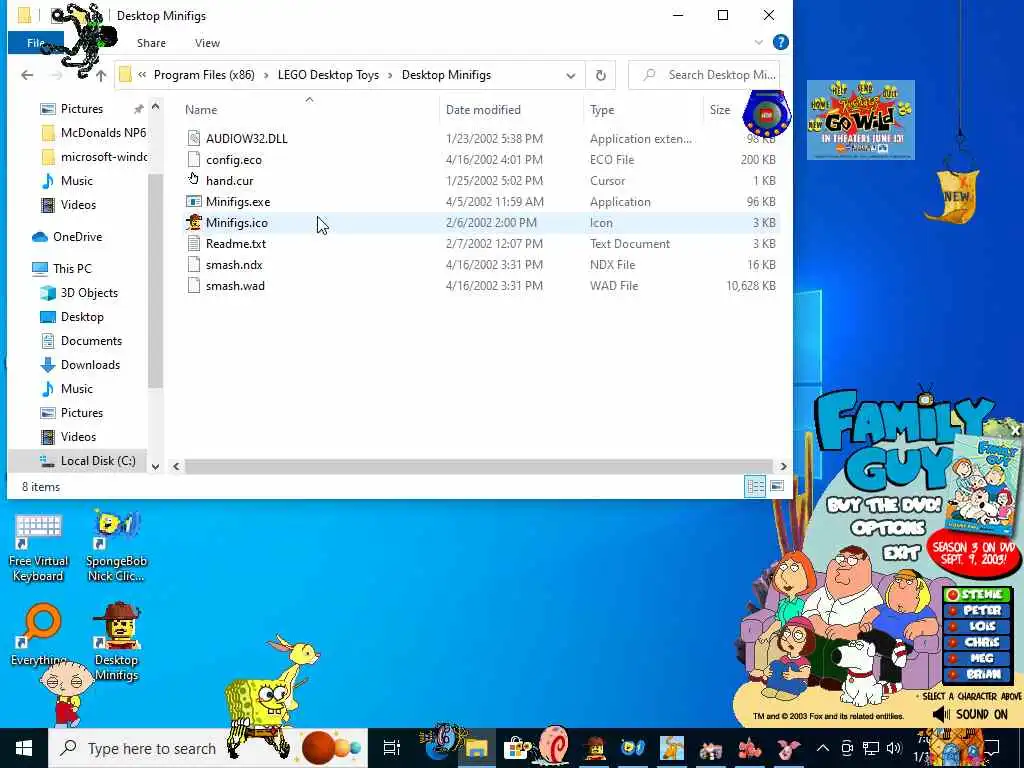This screenshot has height=768, width=1024.
Task: Open Task View on the taskbar
Action: pos(391,748)
